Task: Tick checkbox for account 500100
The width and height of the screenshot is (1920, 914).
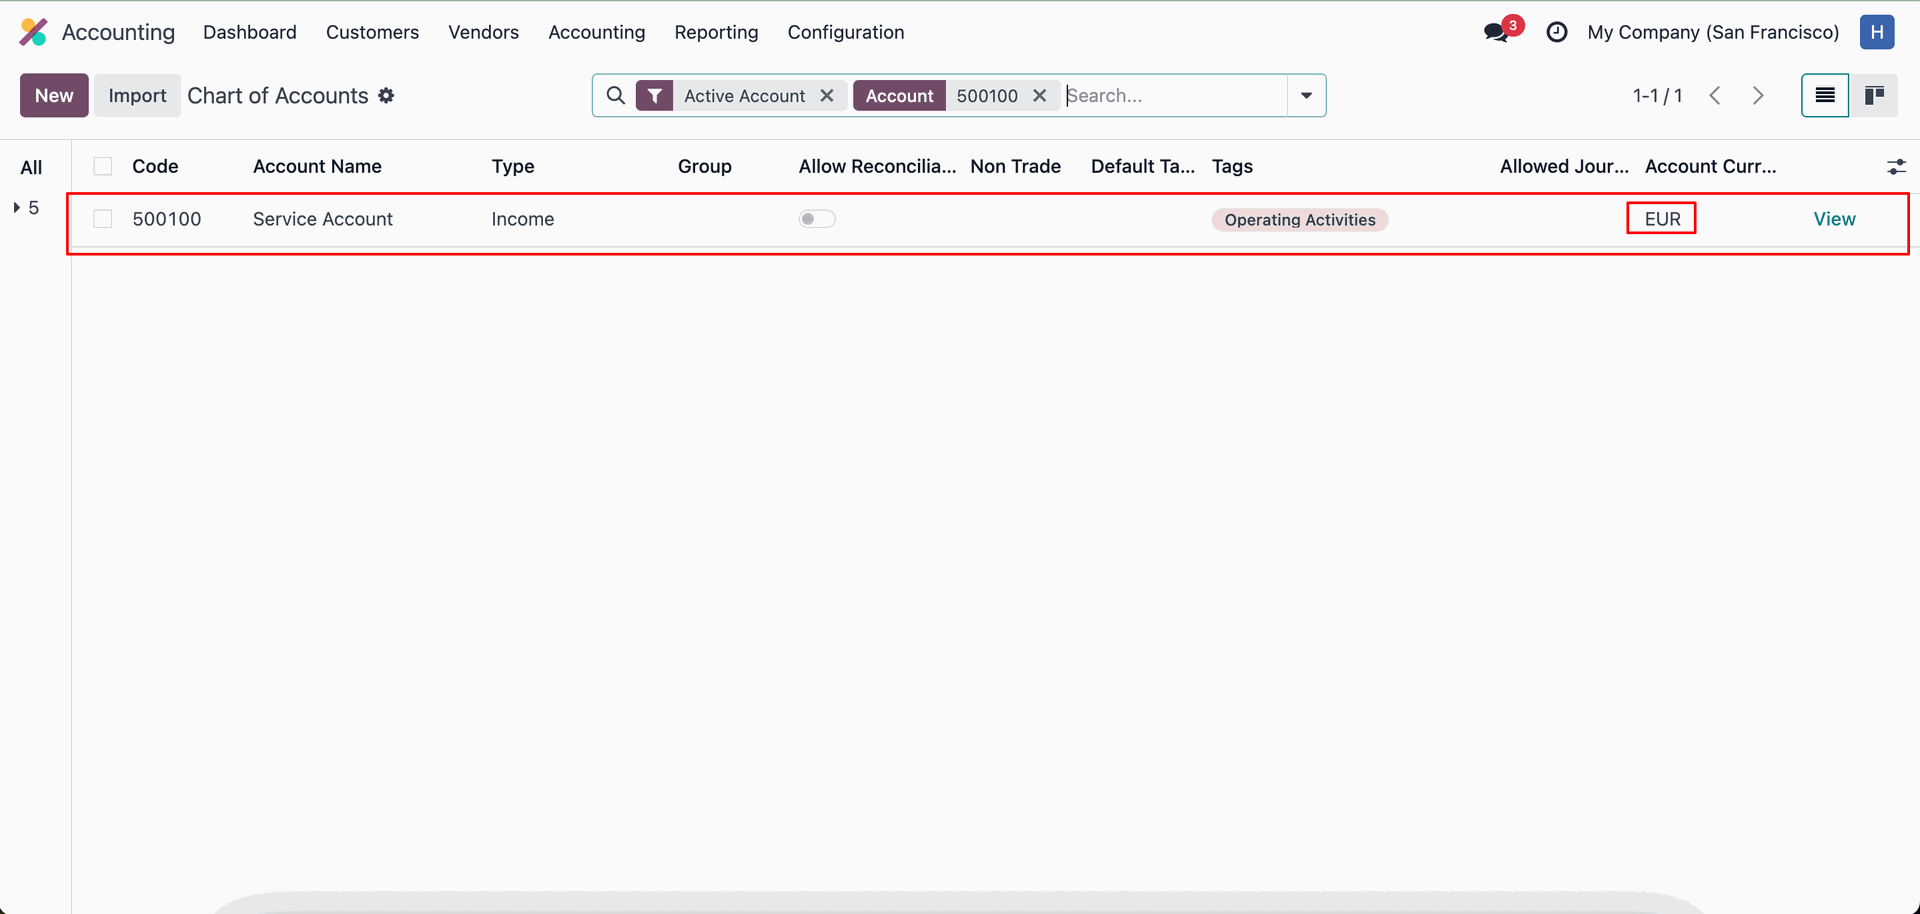Action: [103, 219]
